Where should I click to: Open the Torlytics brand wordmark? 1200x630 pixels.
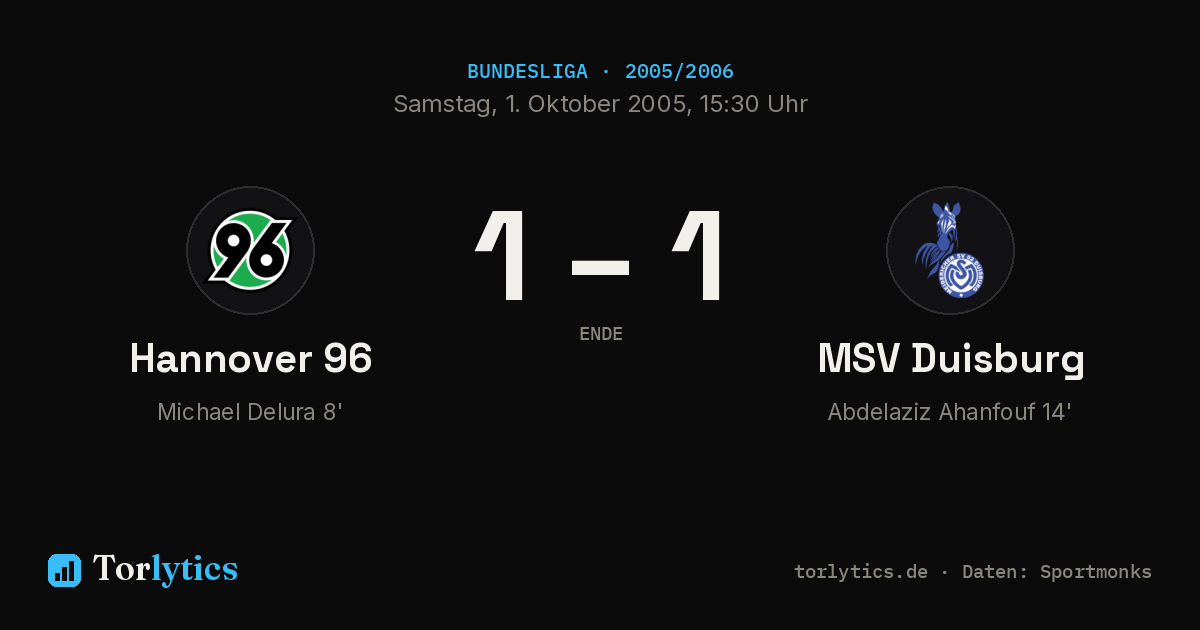[165, 569]
